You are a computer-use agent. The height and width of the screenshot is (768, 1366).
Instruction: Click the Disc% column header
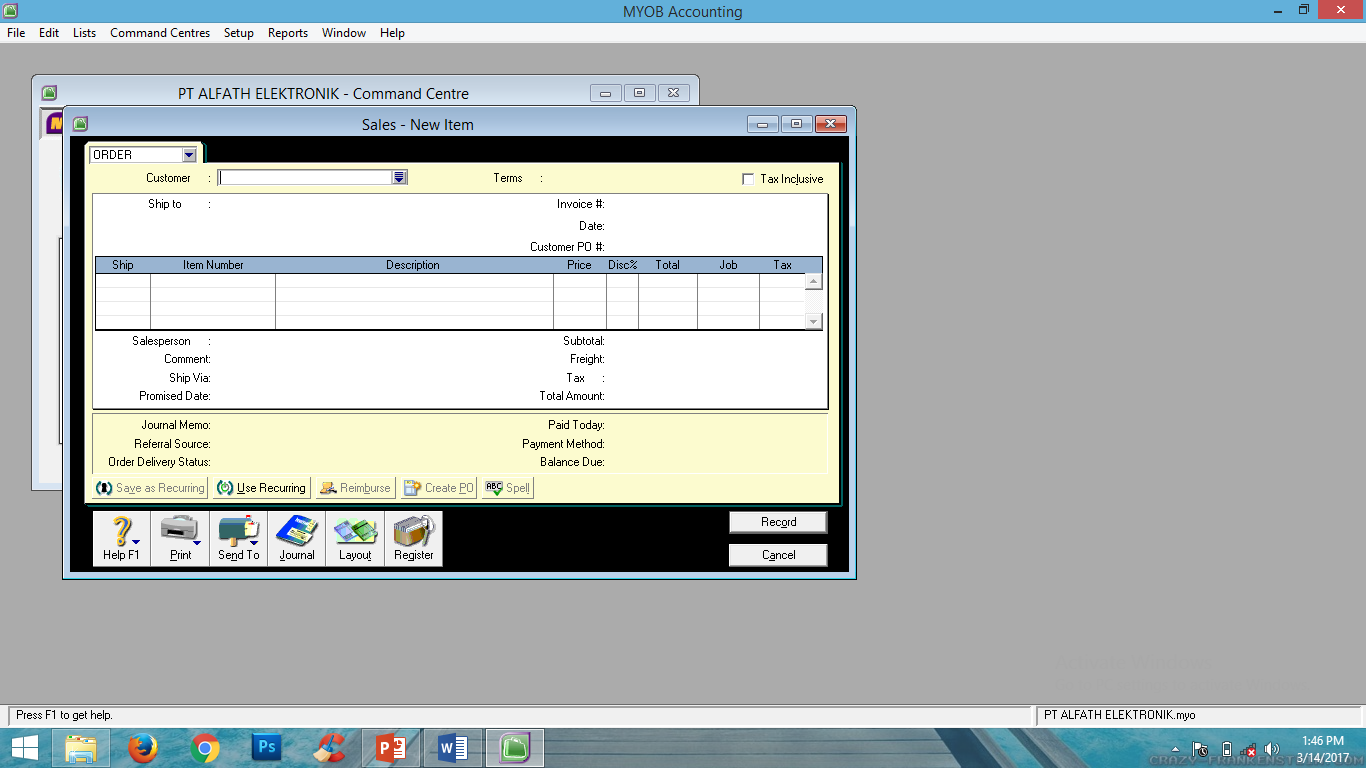622,265
